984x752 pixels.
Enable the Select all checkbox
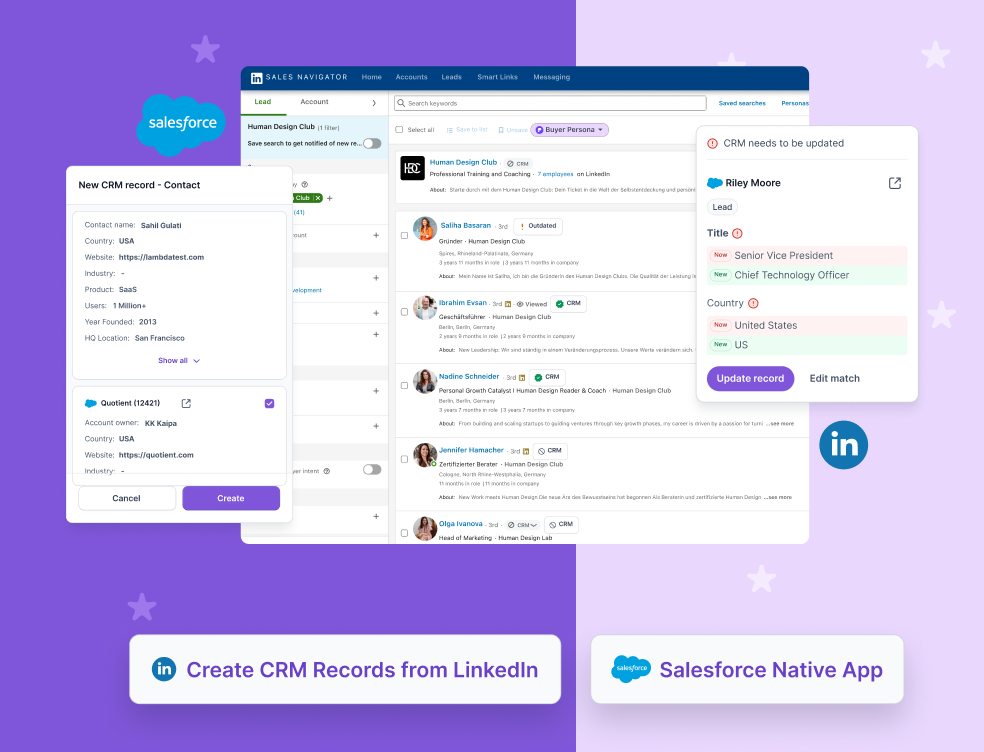click(399, 129)
